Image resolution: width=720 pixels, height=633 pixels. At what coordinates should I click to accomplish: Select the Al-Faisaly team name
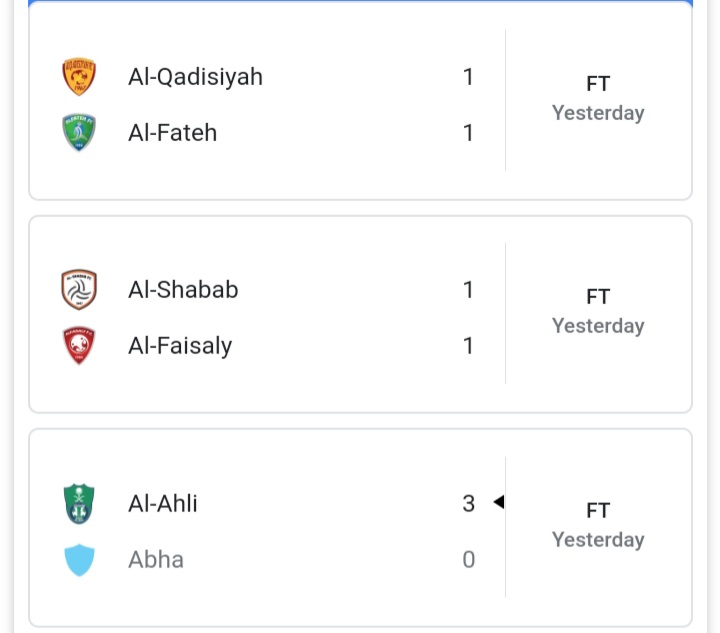click(x=180, y=346)
